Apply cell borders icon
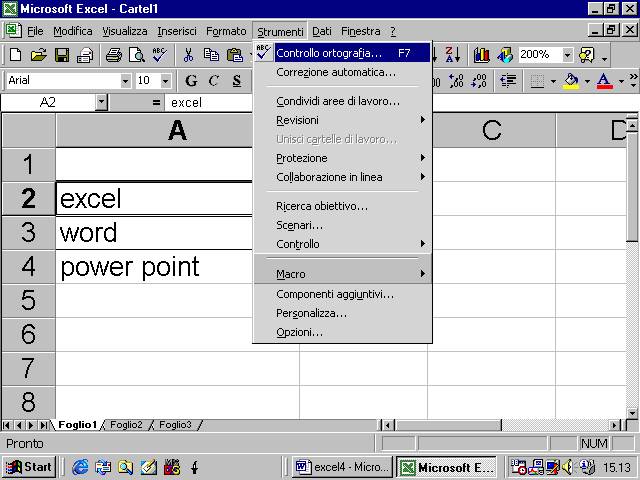The image size is (640, 480). click(x=537, y=81)
